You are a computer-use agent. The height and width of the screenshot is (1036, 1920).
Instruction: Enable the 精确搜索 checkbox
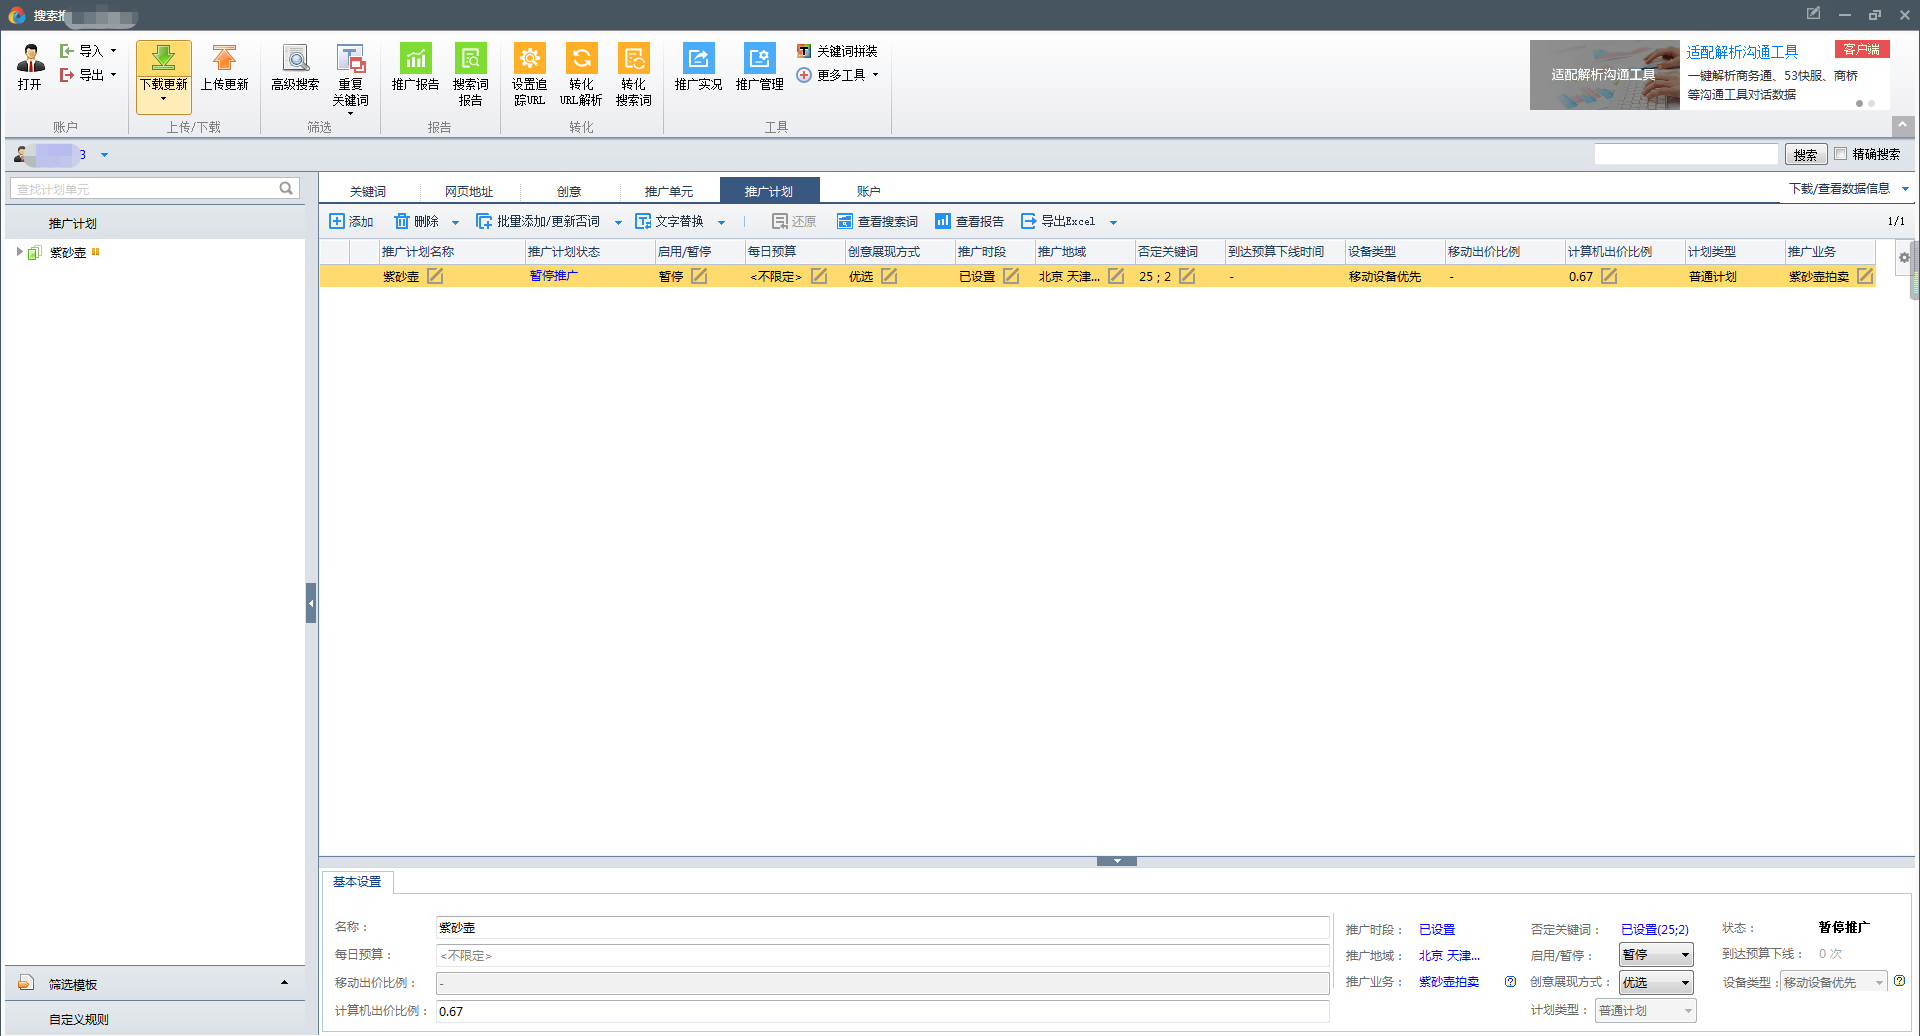1840,154
